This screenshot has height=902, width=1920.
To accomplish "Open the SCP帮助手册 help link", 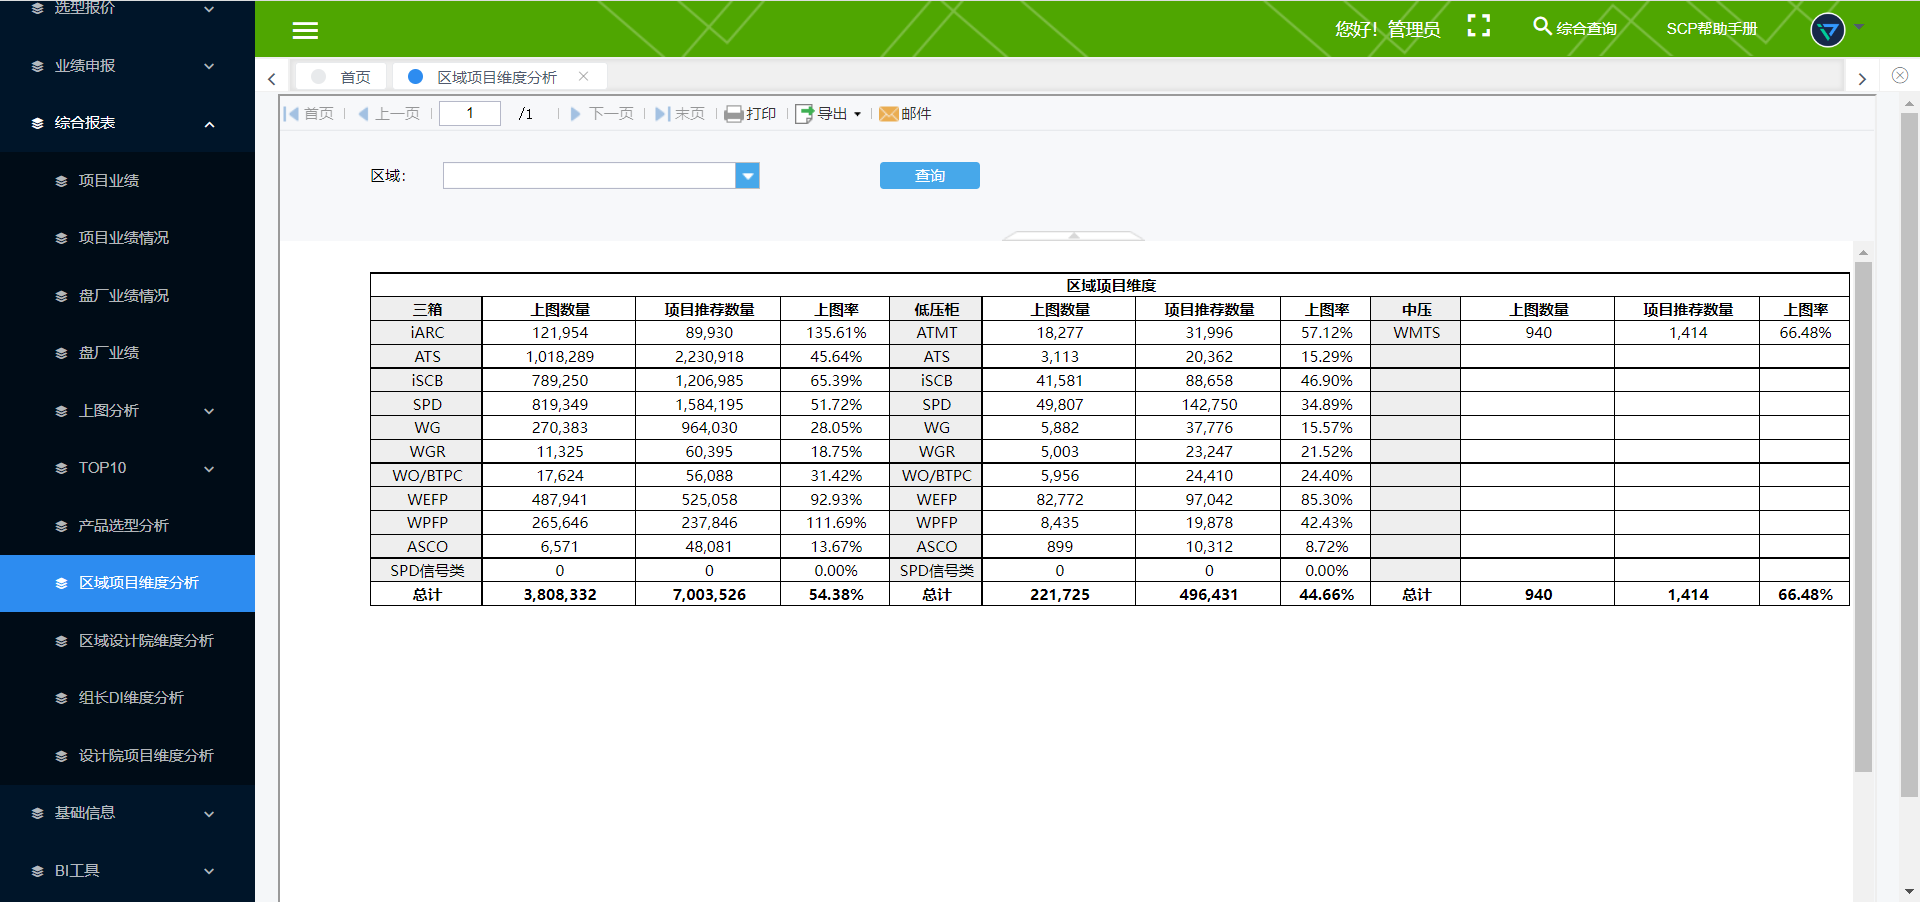I will click(1711, 28).
